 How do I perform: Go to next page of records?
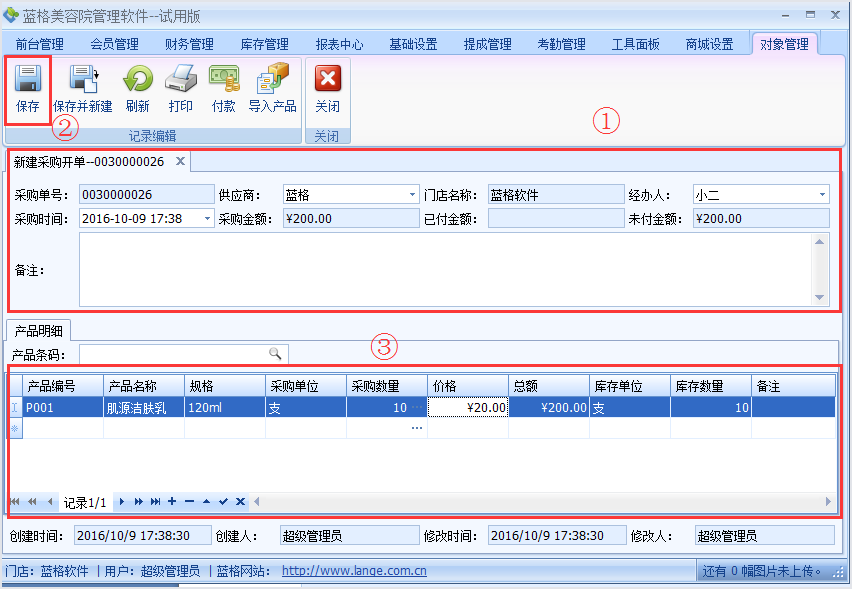(x=139, y=502)
